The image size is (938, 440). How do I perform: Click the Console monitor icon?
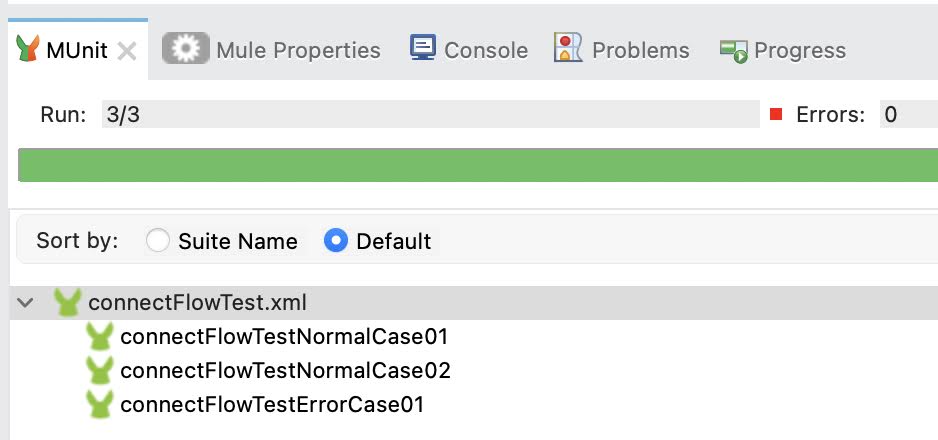422,48
